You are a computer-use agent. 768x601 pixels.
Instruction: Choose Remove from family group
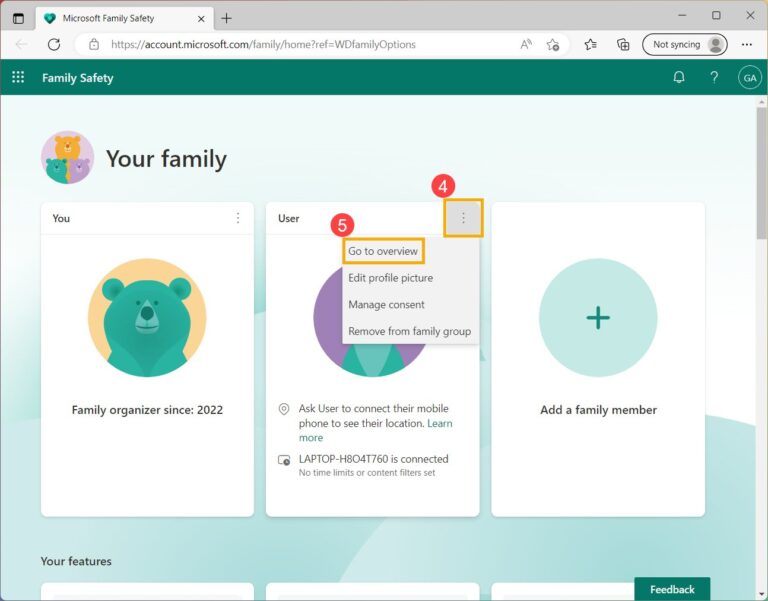(x=409, y=331)
